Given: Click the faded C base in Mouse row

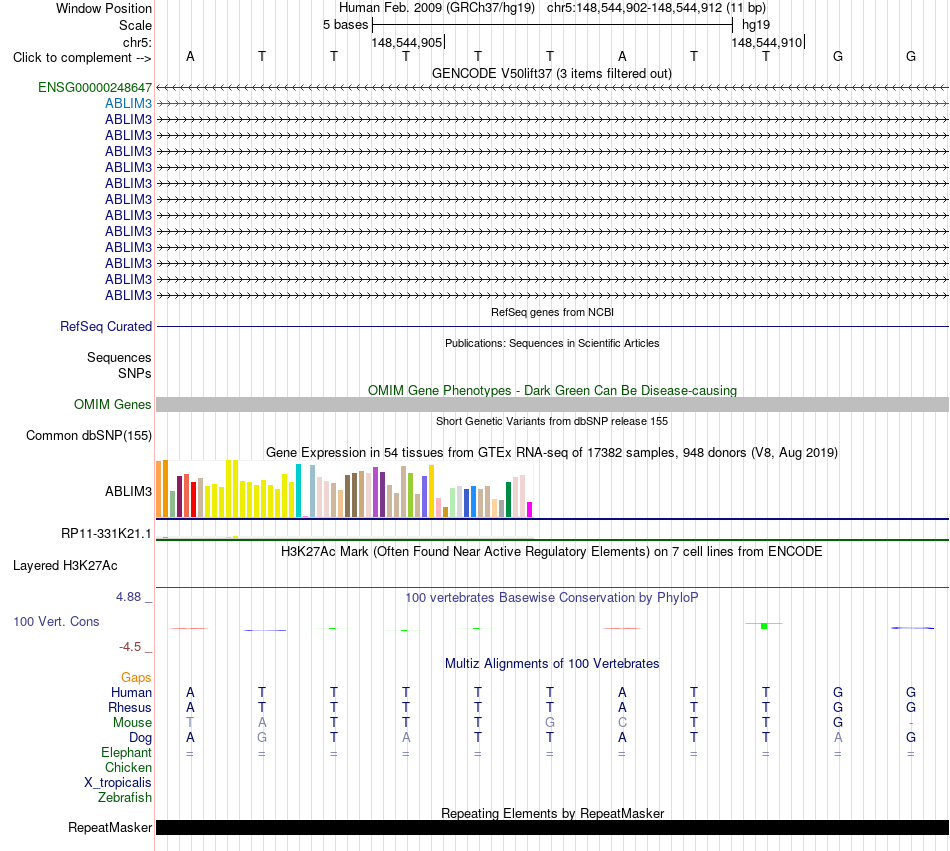Looking at the screenshot, I should 622,723.
